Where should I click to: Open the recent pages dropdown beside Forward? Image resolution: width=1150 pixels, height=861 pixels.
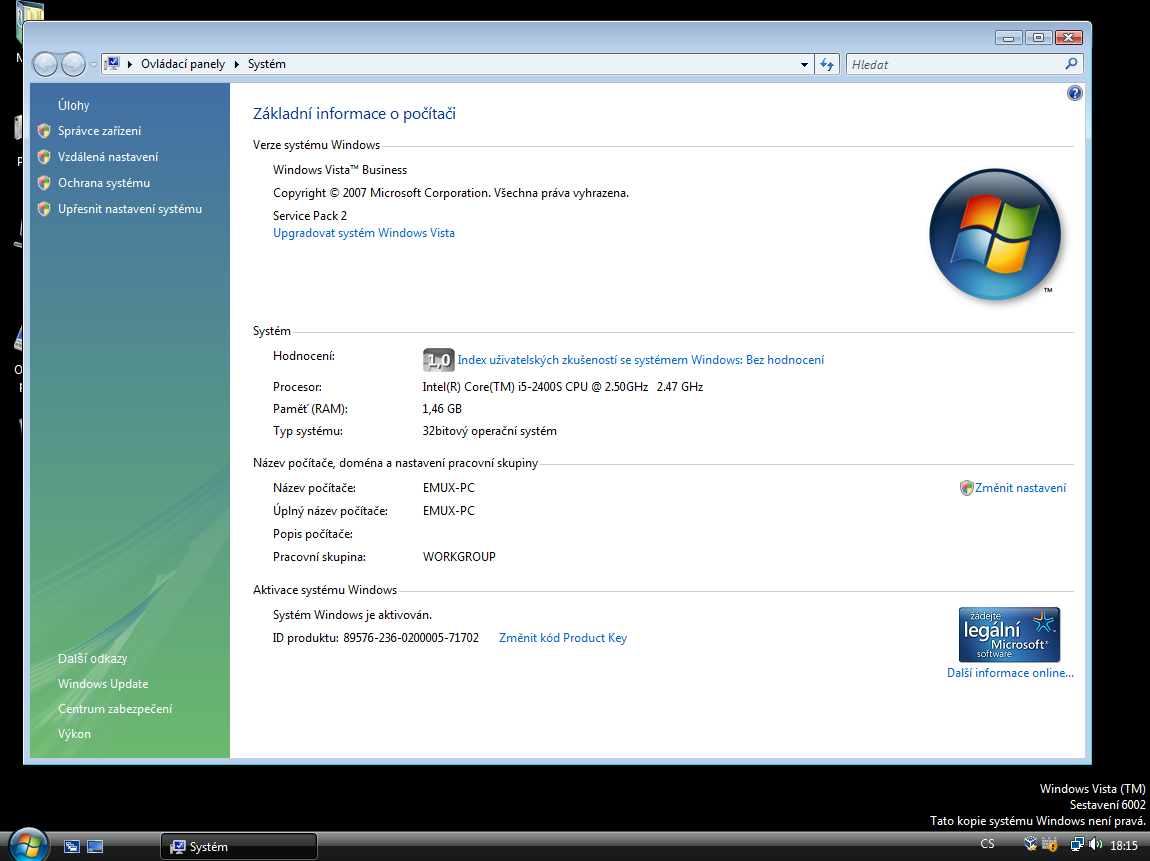[x=93, y=65]
